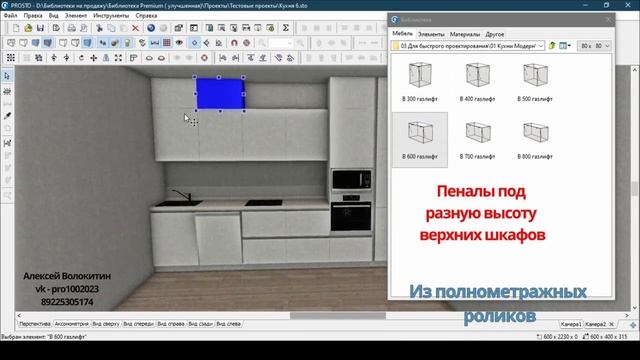Switch to the Вид сзади view tab
Image resolution: width=640 pixels, height=360 pixels.
[x=200, y=324]
